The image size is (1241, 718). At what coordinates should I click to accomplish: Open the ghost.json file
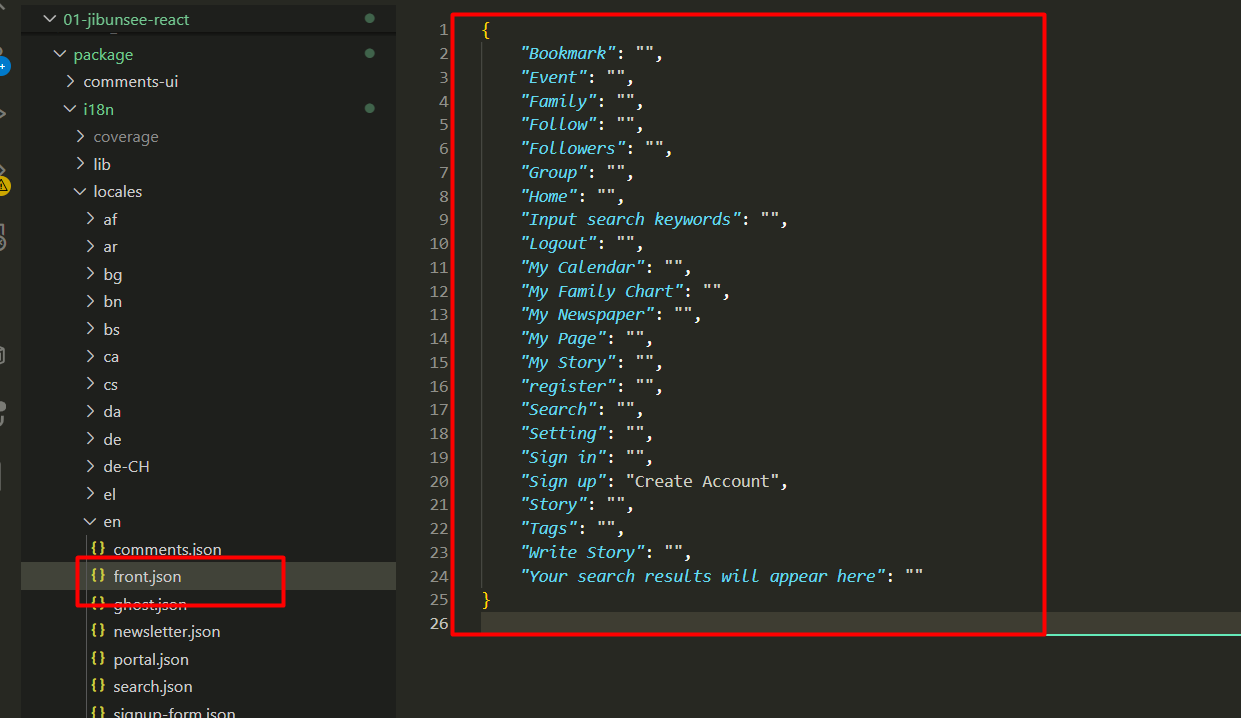pyautogui.click(x=149, y=604)
